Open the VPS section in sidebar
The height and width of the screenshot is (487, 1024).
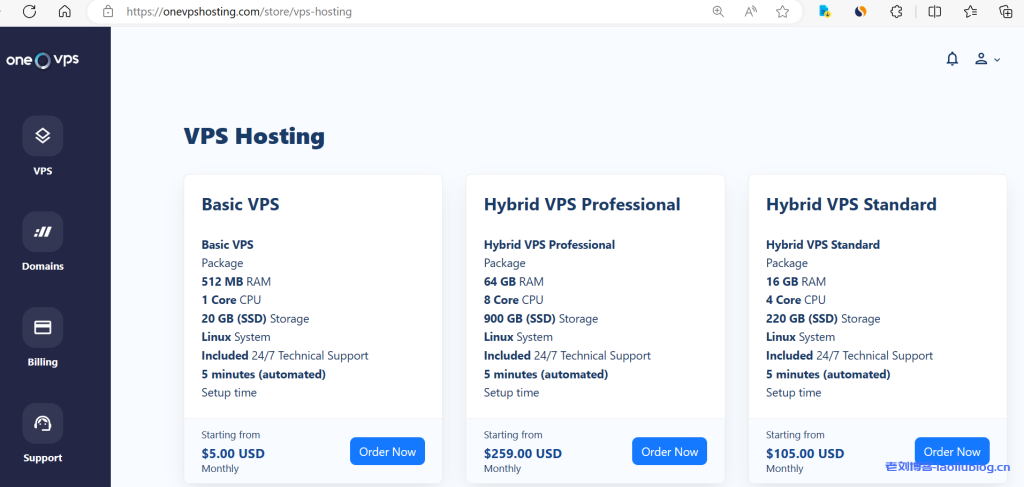pos(42,136)
